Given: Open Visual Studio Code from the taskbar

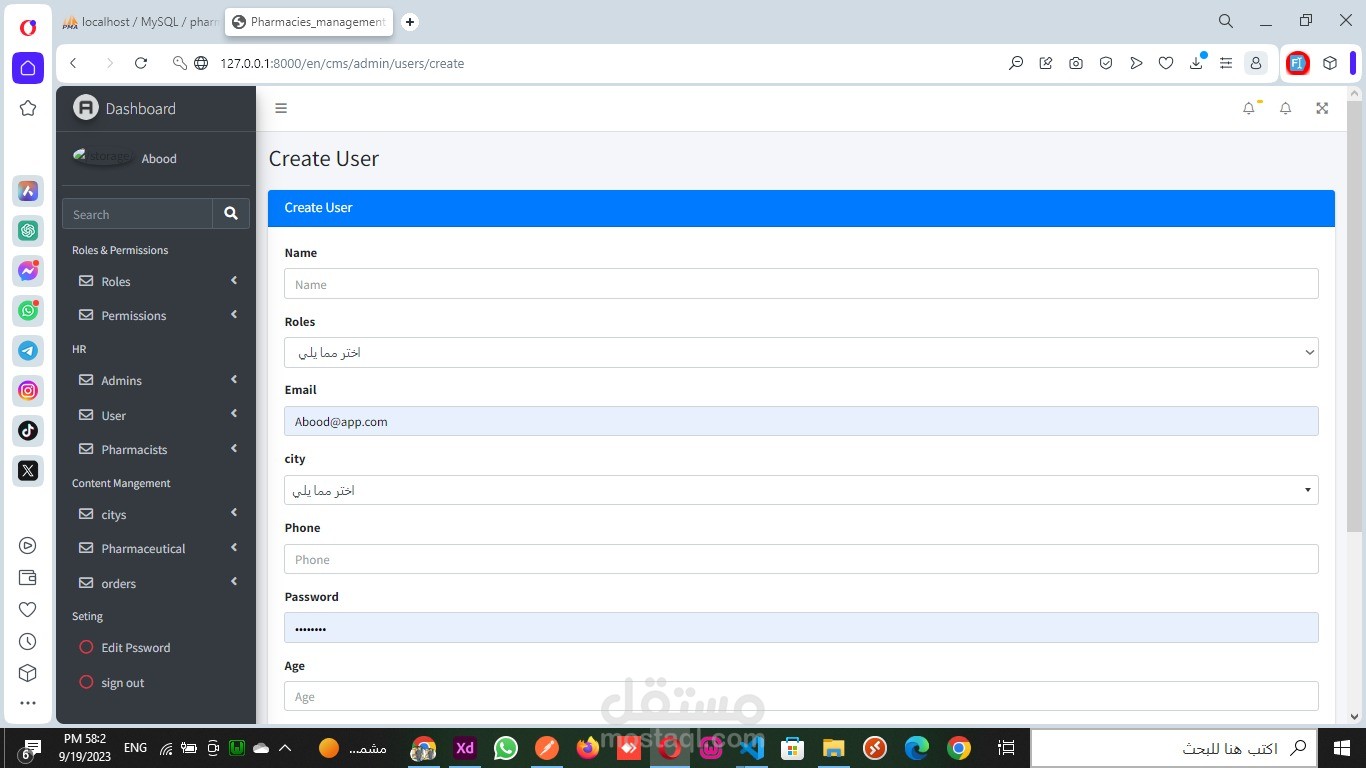Looking at the screenshot, I should click(752, 747).
